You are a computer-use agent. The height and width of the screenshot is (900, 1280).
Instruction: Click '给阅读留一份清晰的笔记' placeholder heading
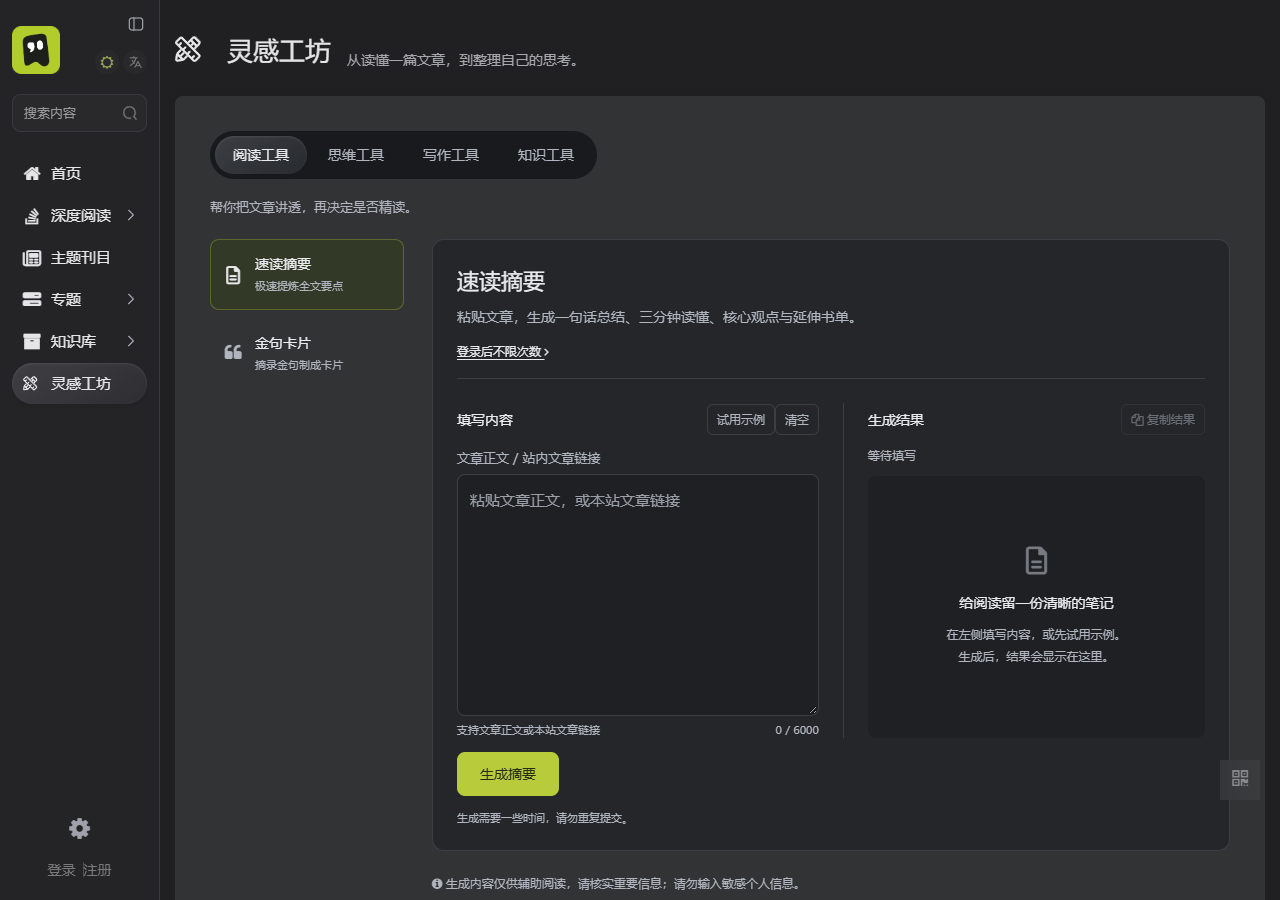1036,603
